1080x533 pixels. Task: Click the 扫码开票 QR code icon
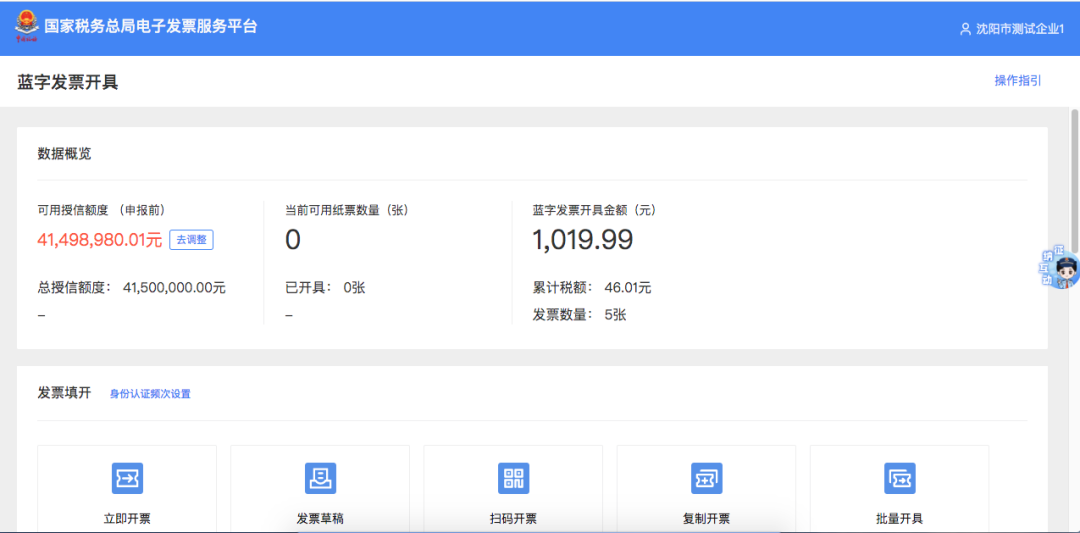[x=513, y=478]
